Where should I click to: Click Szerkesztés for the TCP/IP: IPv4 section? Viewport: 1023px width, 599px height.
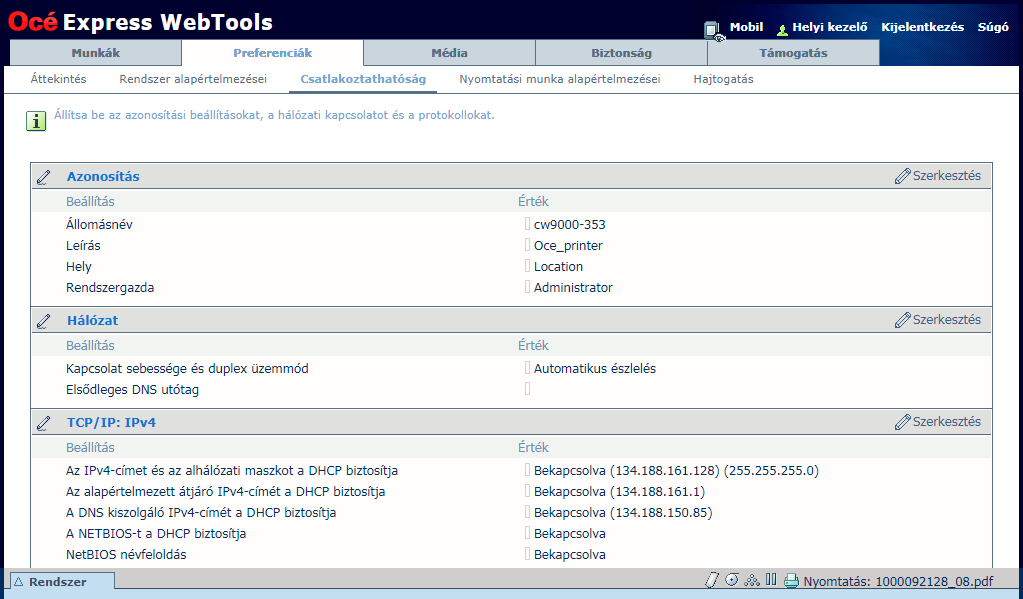938,422
